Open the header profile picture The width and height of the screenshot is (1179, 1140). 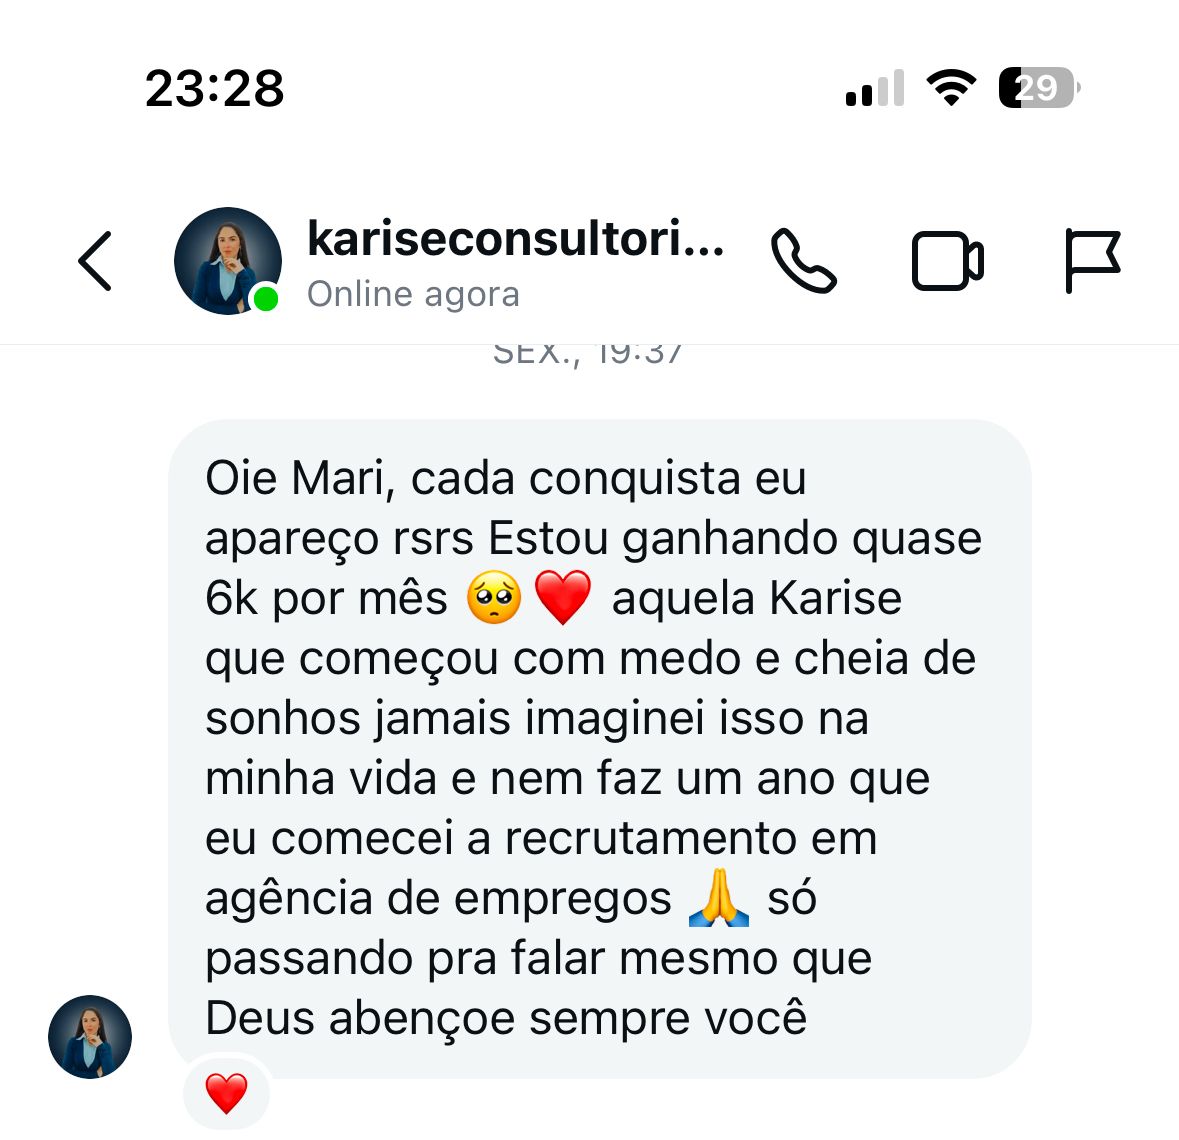pyautogui.click(x=227, y=261)
